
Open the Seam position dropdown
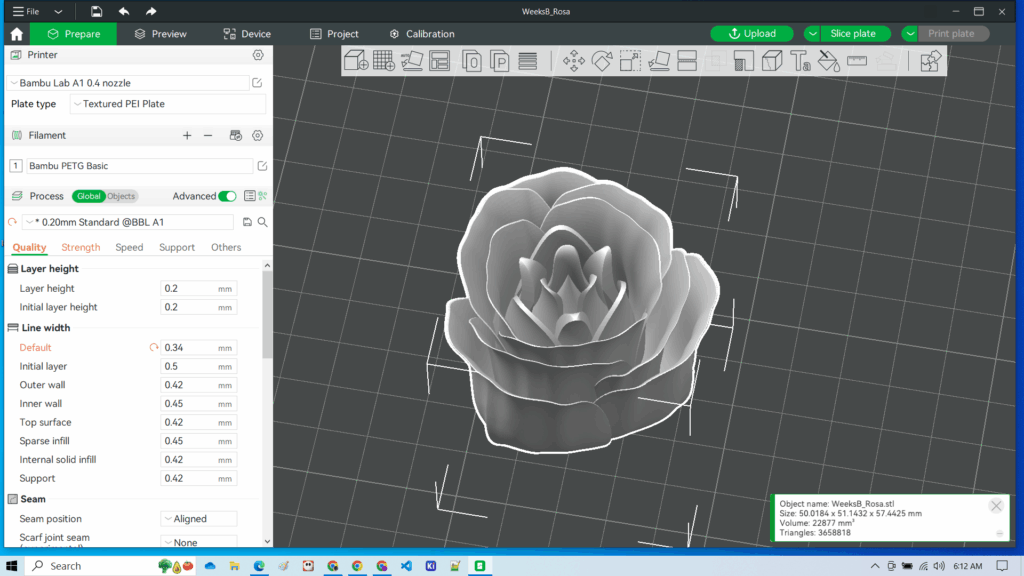pos(198,518)
